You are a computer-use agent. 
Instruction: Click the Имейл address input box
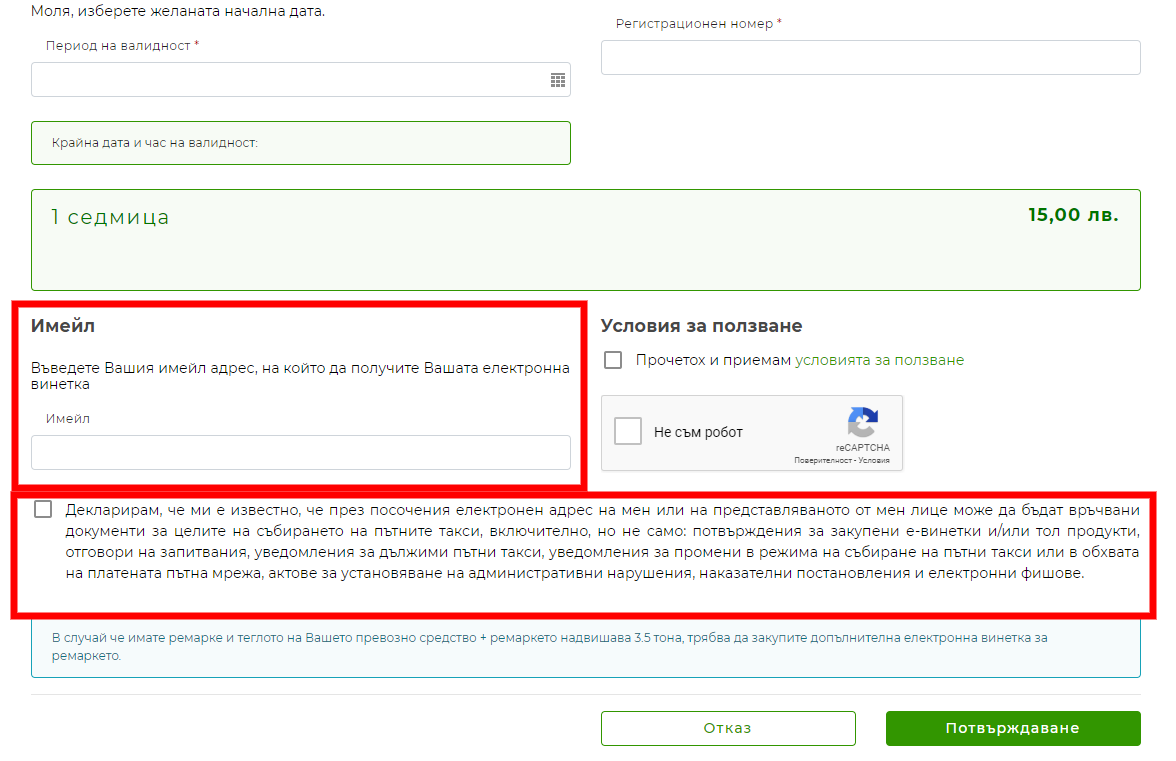coord(300,452)
